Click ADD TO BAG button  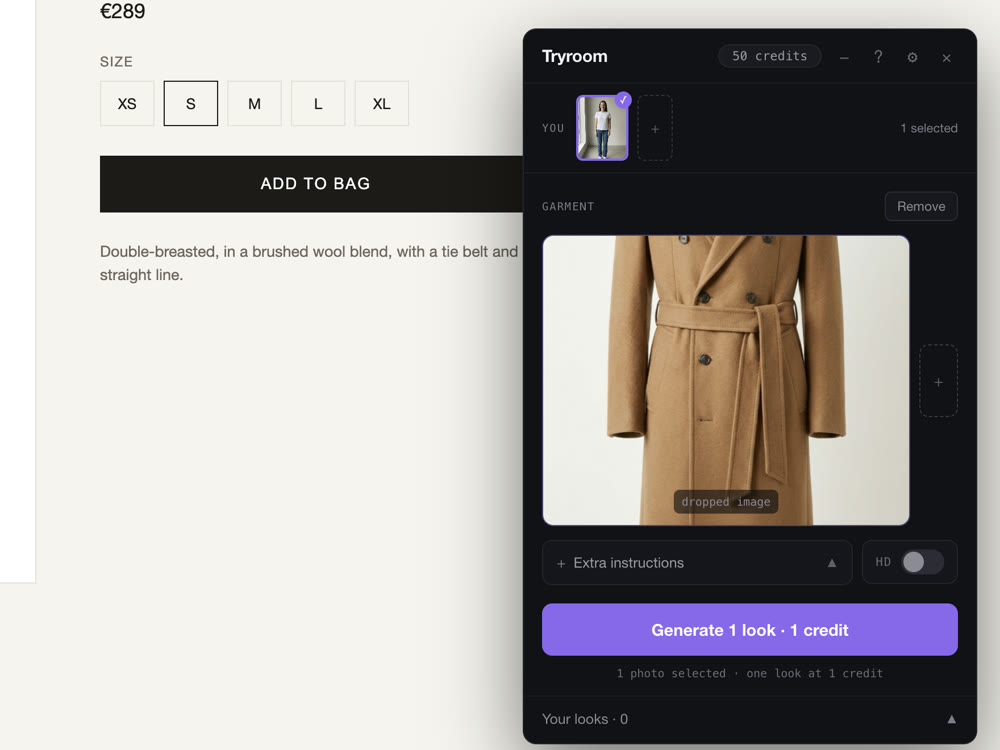tap(311, 184)
